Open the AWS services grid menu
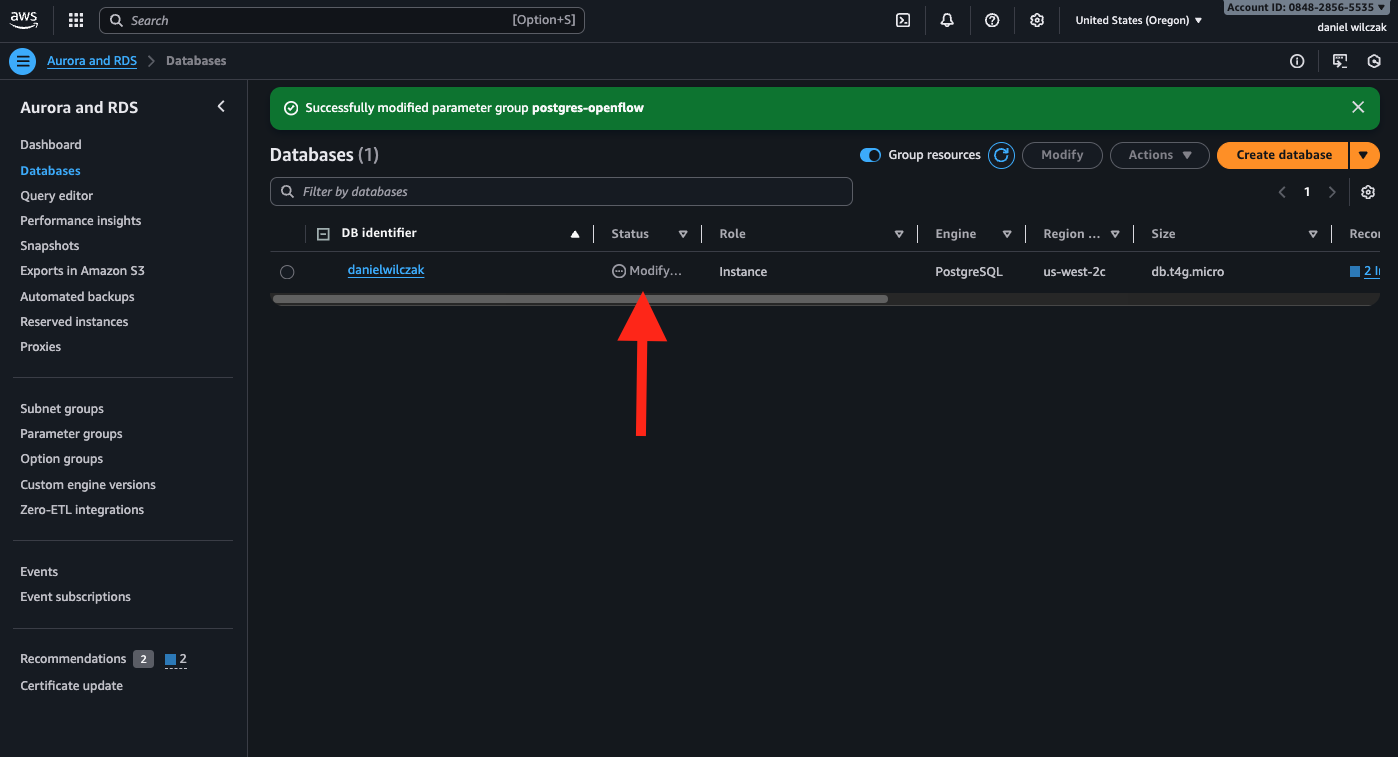This screenshot has height=757, width=1398. 76,20
